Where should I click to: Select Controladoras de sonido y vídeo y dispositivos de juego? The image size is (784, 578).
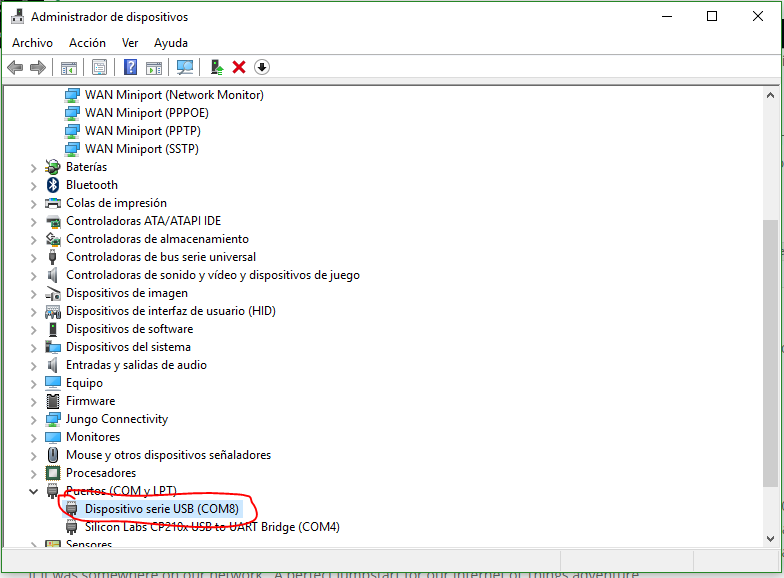click(x=213, y=275)
